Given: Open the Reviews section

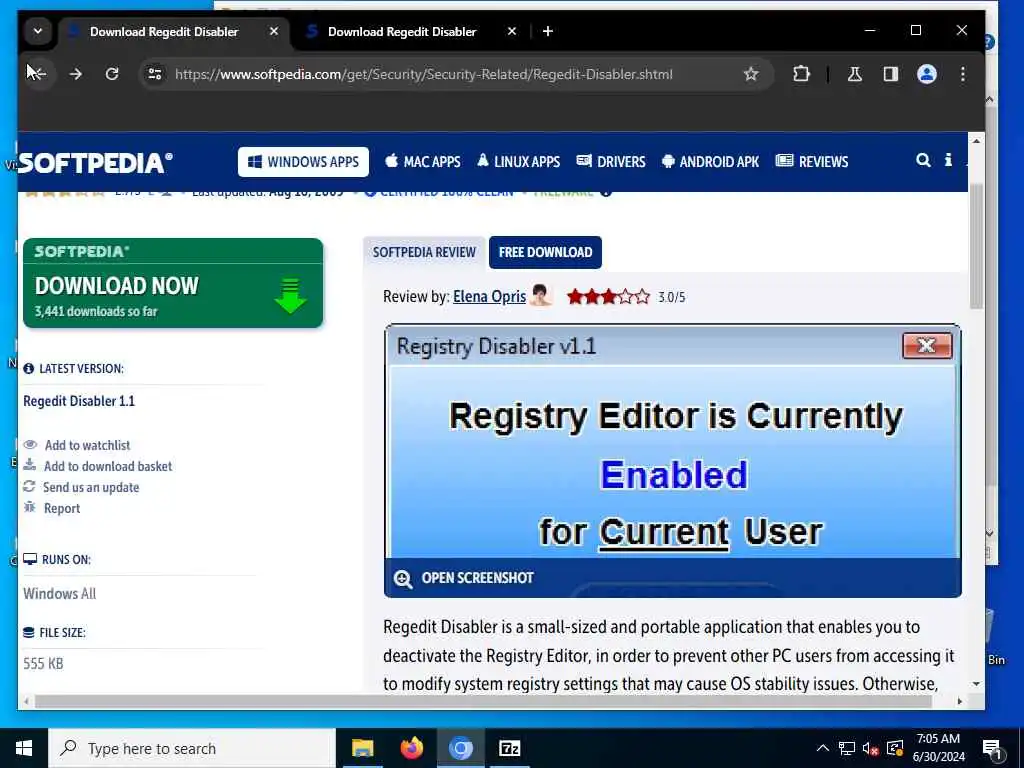Looking at the screenshot, I should tap(812, 162).
